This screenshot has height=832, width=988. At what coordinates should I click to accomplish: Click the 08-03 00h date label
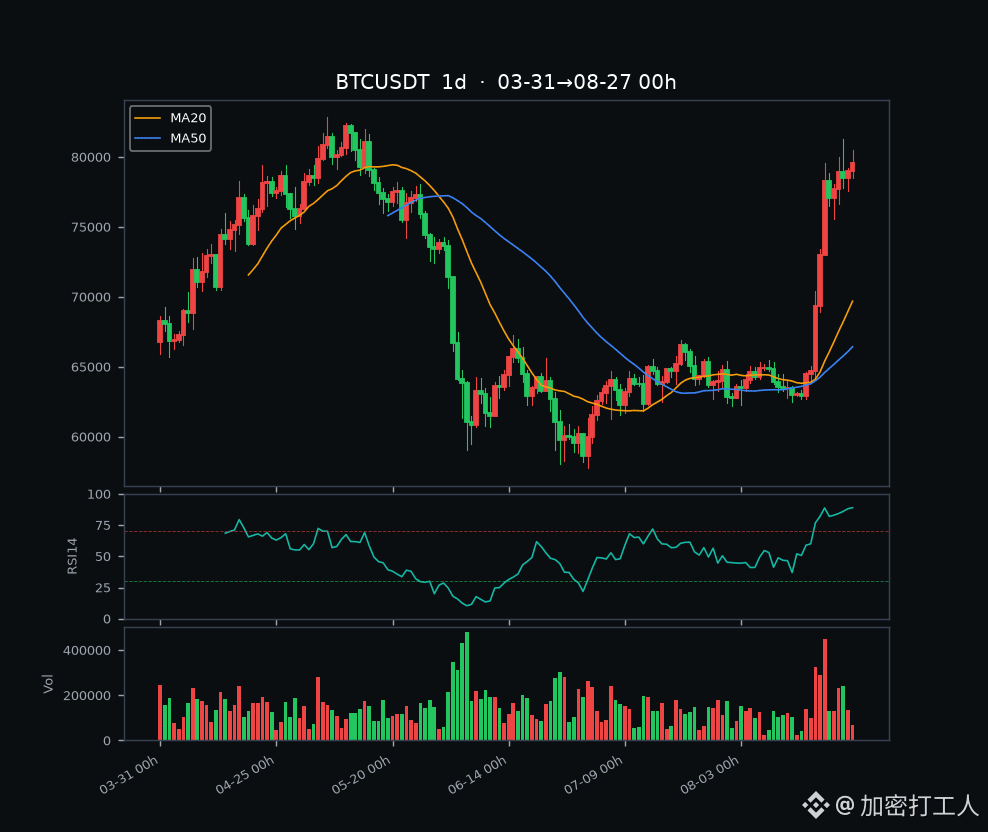[x=709, y=775]
